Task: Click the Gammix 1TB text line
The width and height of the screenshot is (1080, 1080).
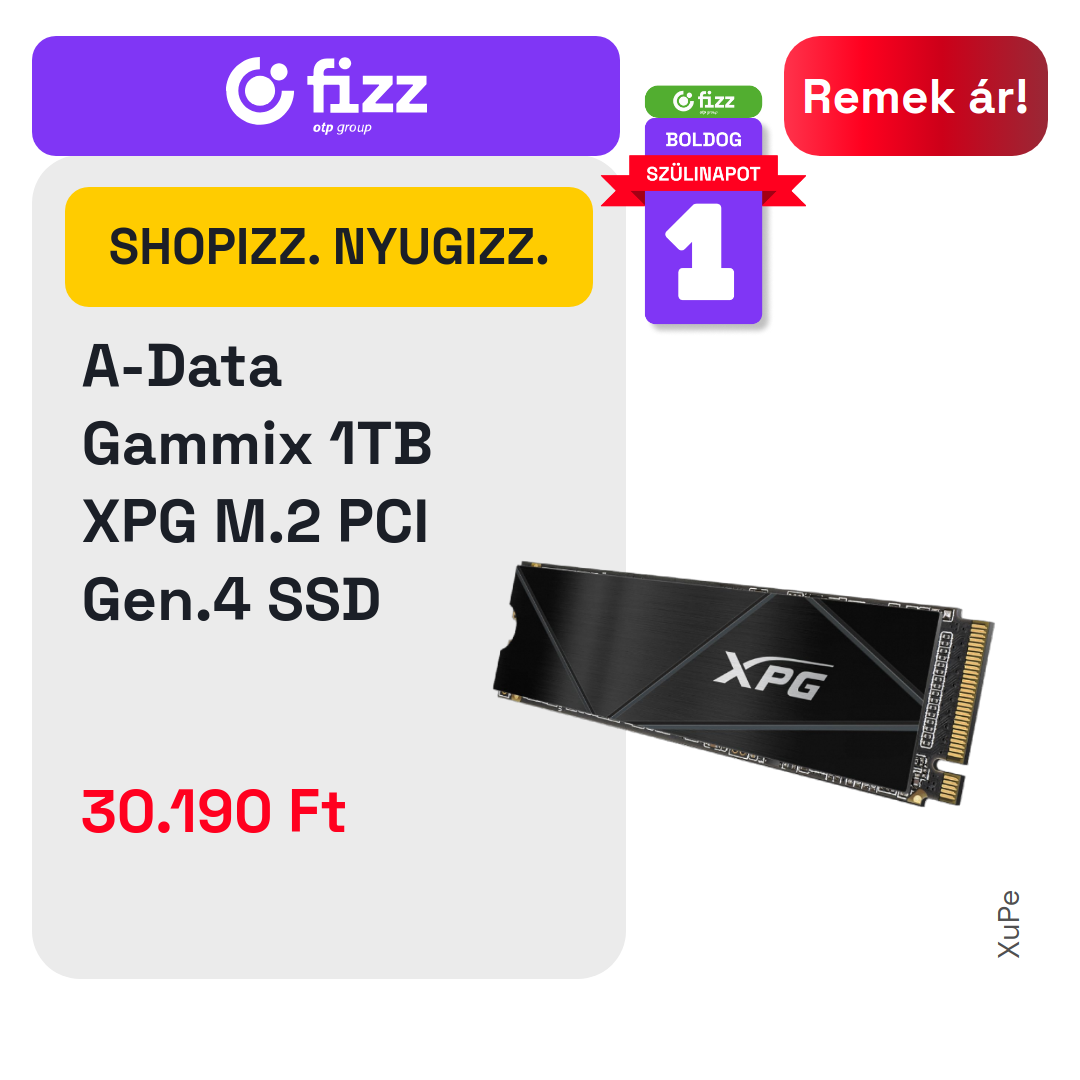Action: click(257, 444)
